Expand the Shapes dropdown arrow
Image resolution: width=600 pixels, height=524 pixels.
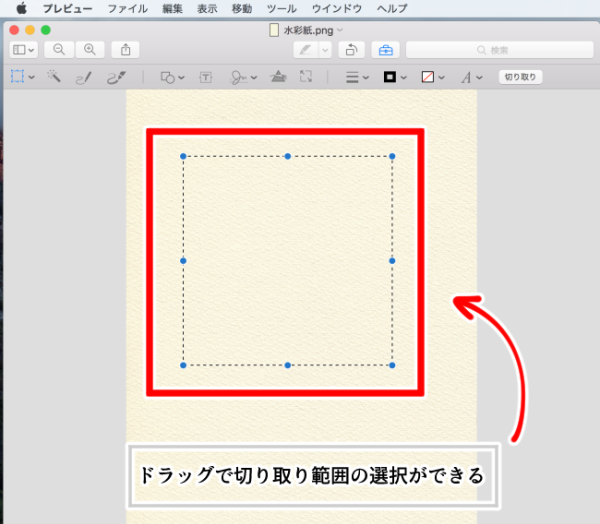[181, 78]
